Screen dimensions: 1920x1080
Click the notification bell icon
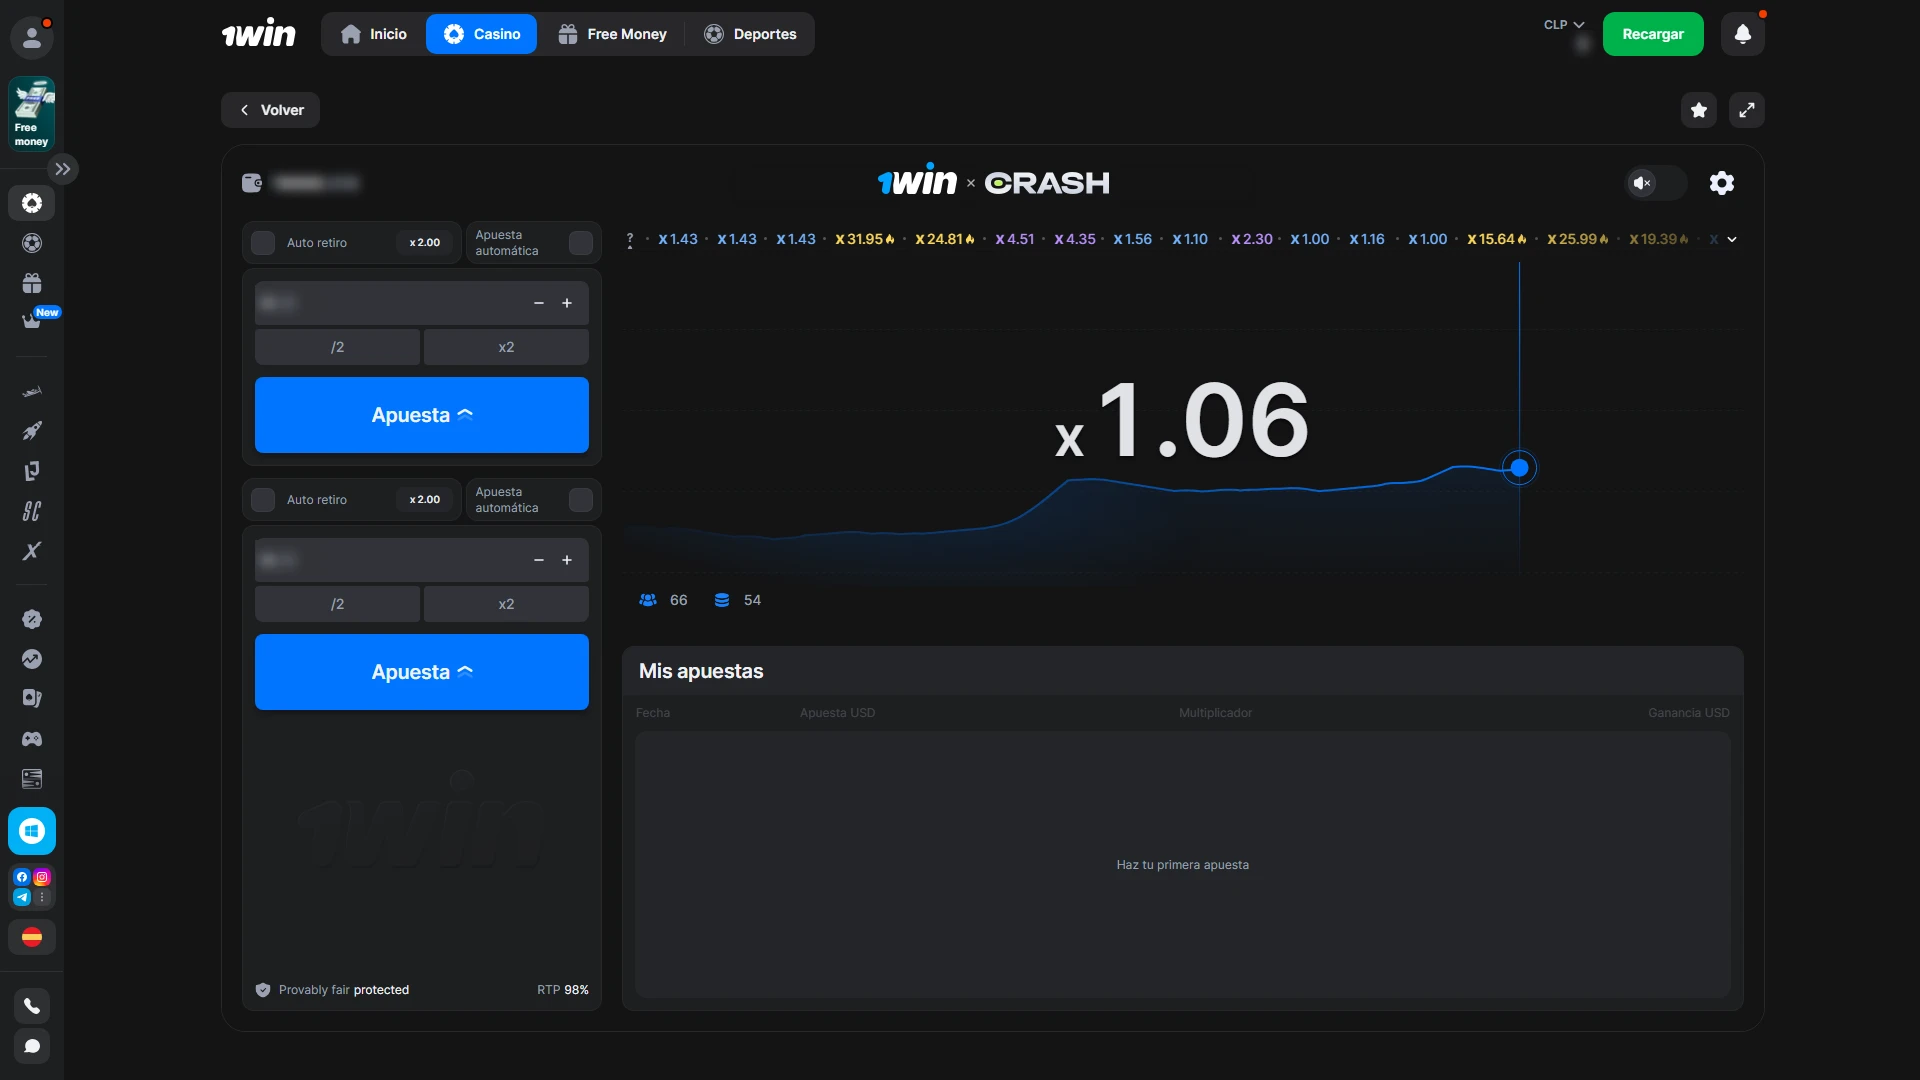[x=1742, y=34]
